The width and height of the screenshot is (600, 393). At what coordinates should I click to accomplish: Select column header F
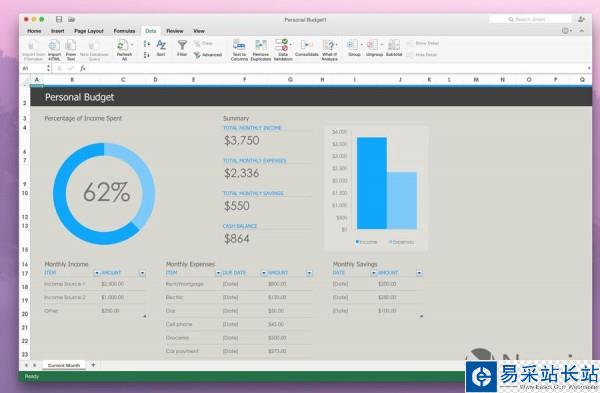[245, 80]
